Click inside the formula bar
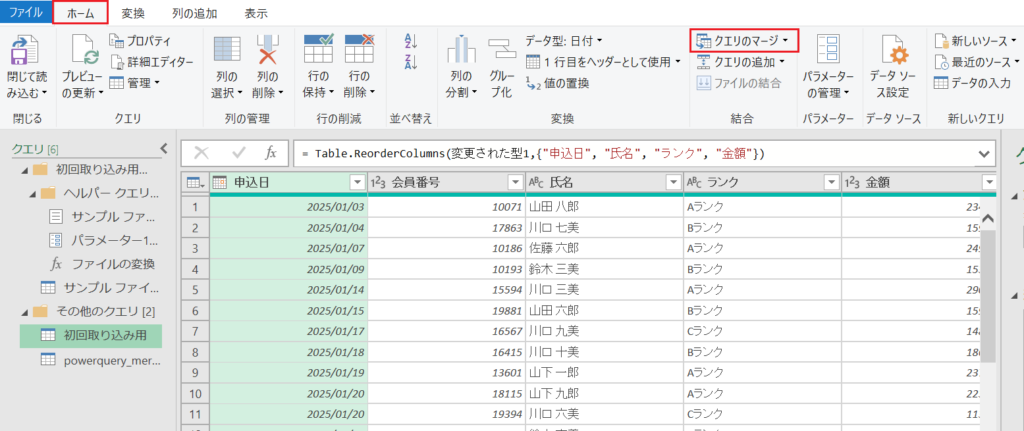Image resolution: width=1024 pixels, height=431 pixels. (x=633, y=154)
